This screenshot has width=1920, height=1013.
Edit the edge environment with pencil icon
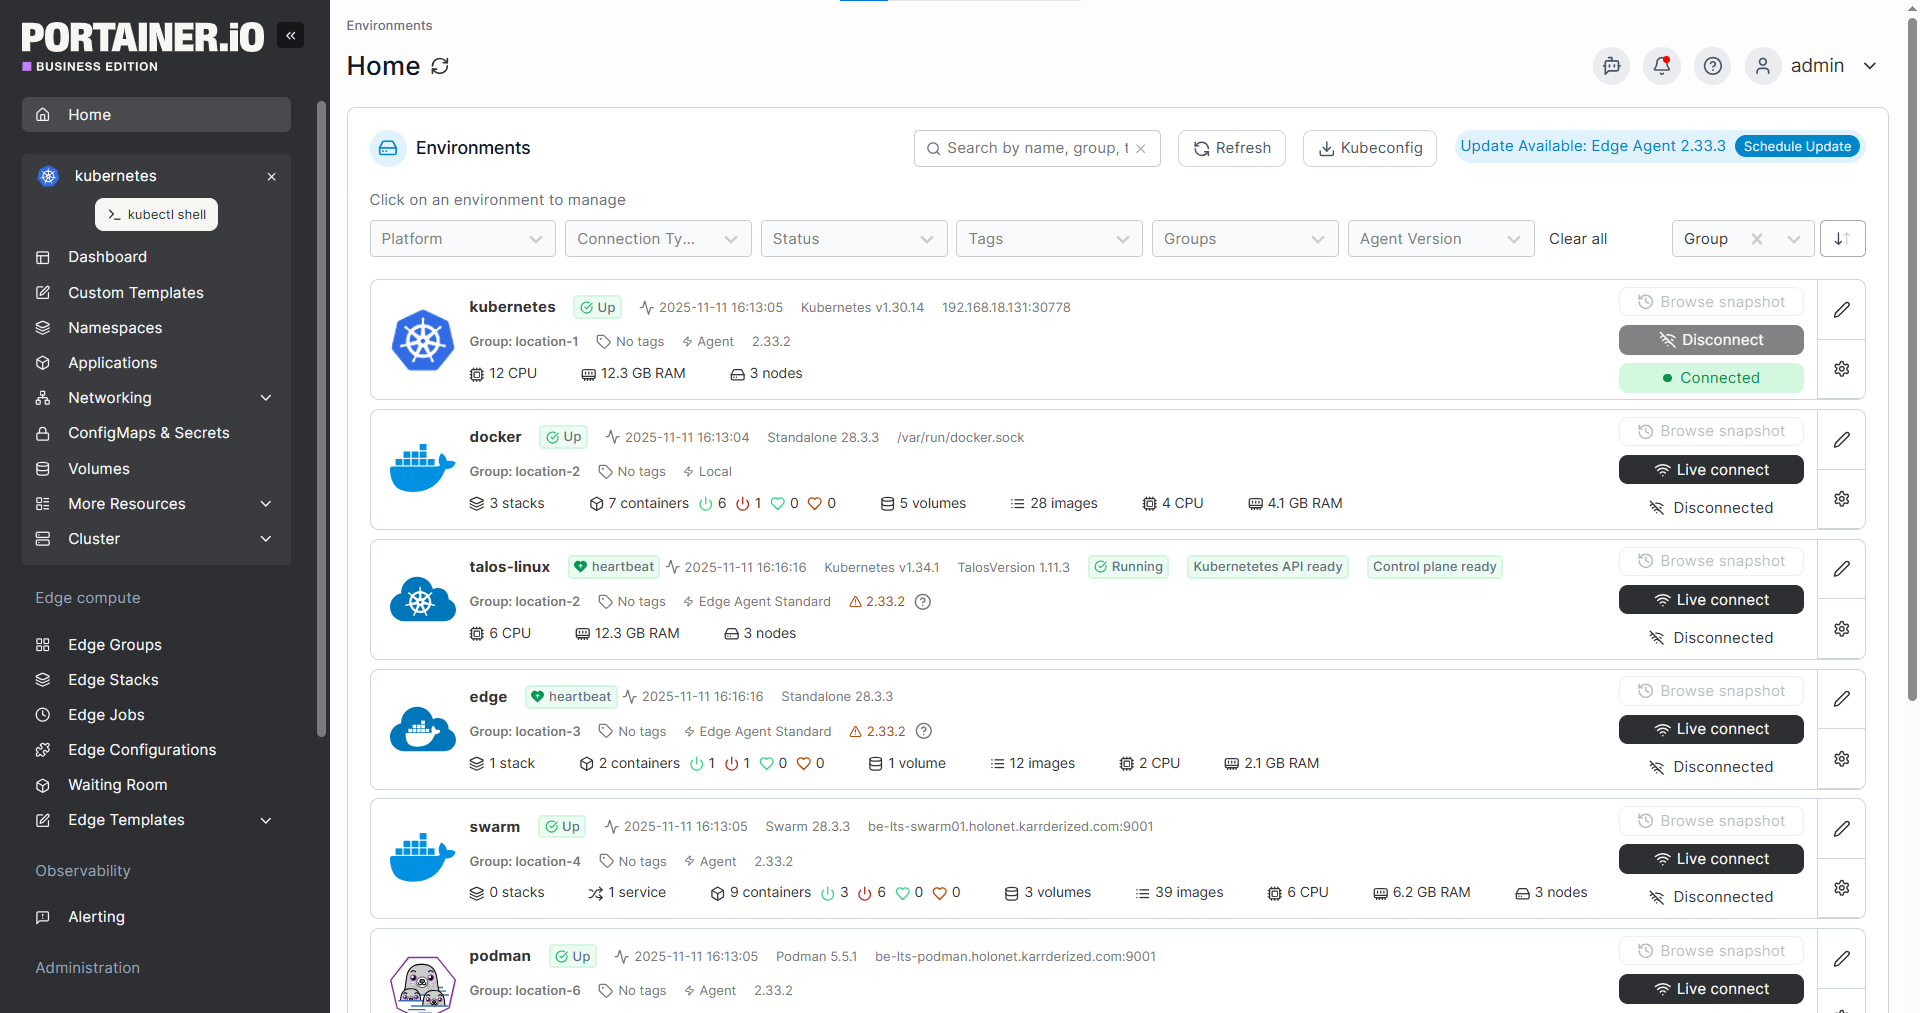(x=1842, y=699)
